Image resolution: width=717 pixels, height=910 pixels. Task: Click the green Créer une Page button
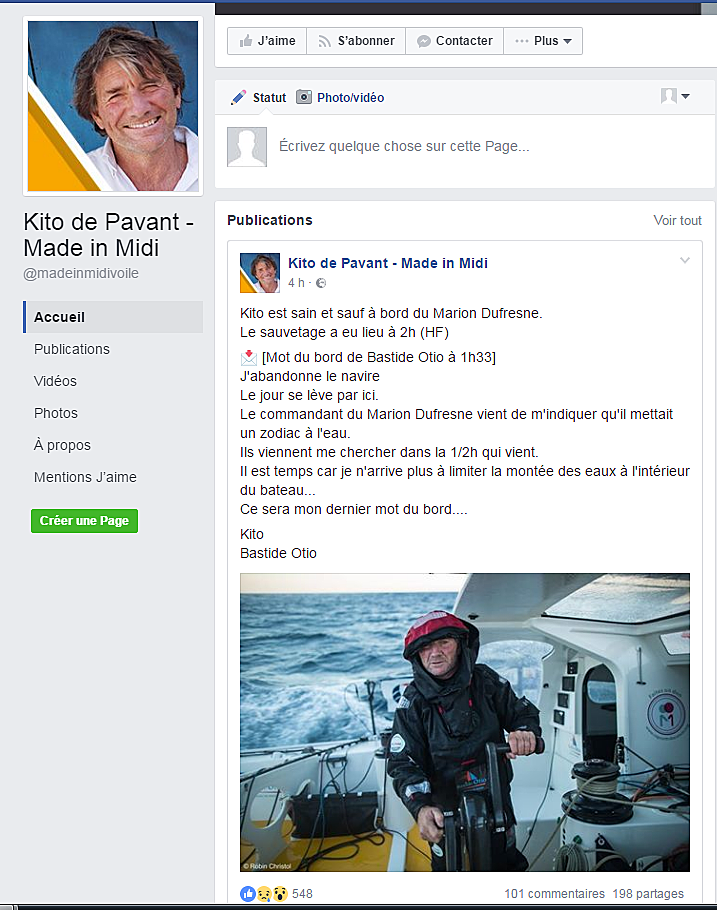pos(84,521)
